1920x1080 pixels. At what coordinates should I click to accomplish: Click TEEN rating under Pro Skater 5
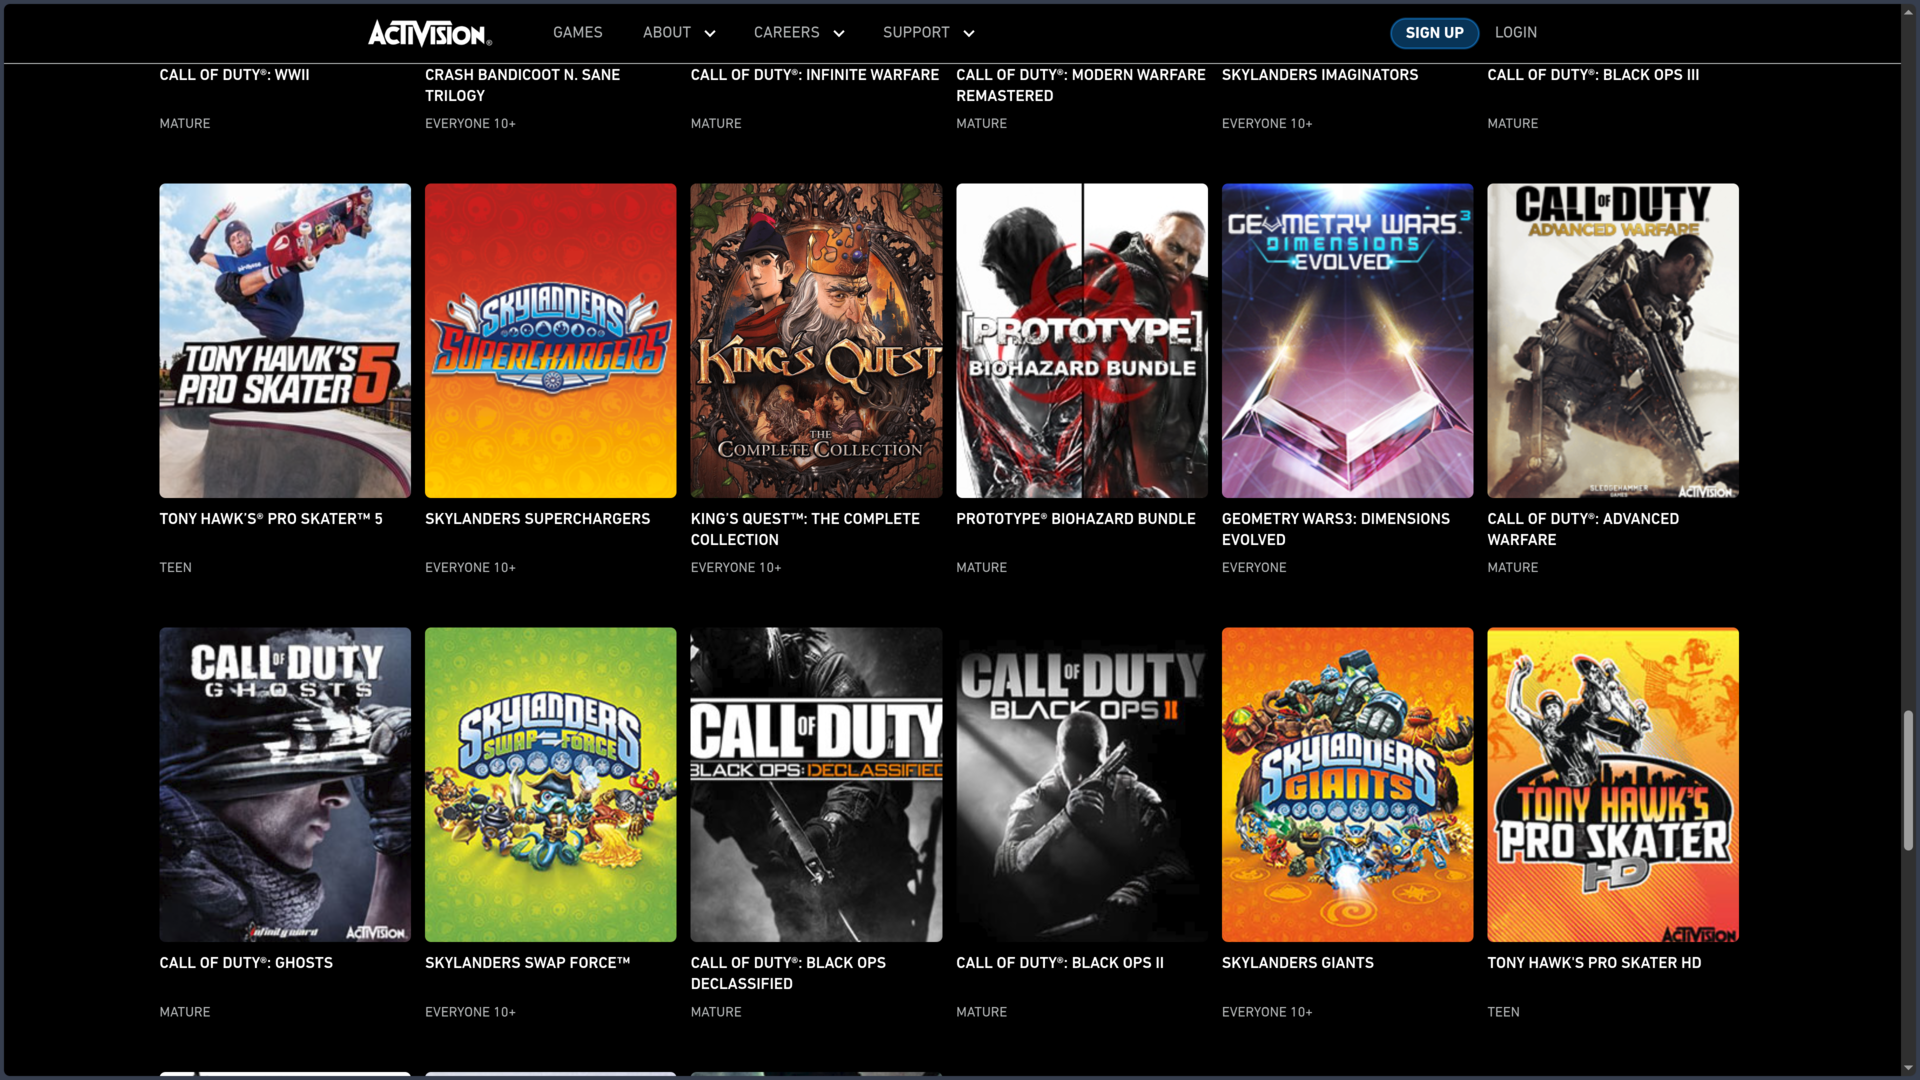coord(175,568)
